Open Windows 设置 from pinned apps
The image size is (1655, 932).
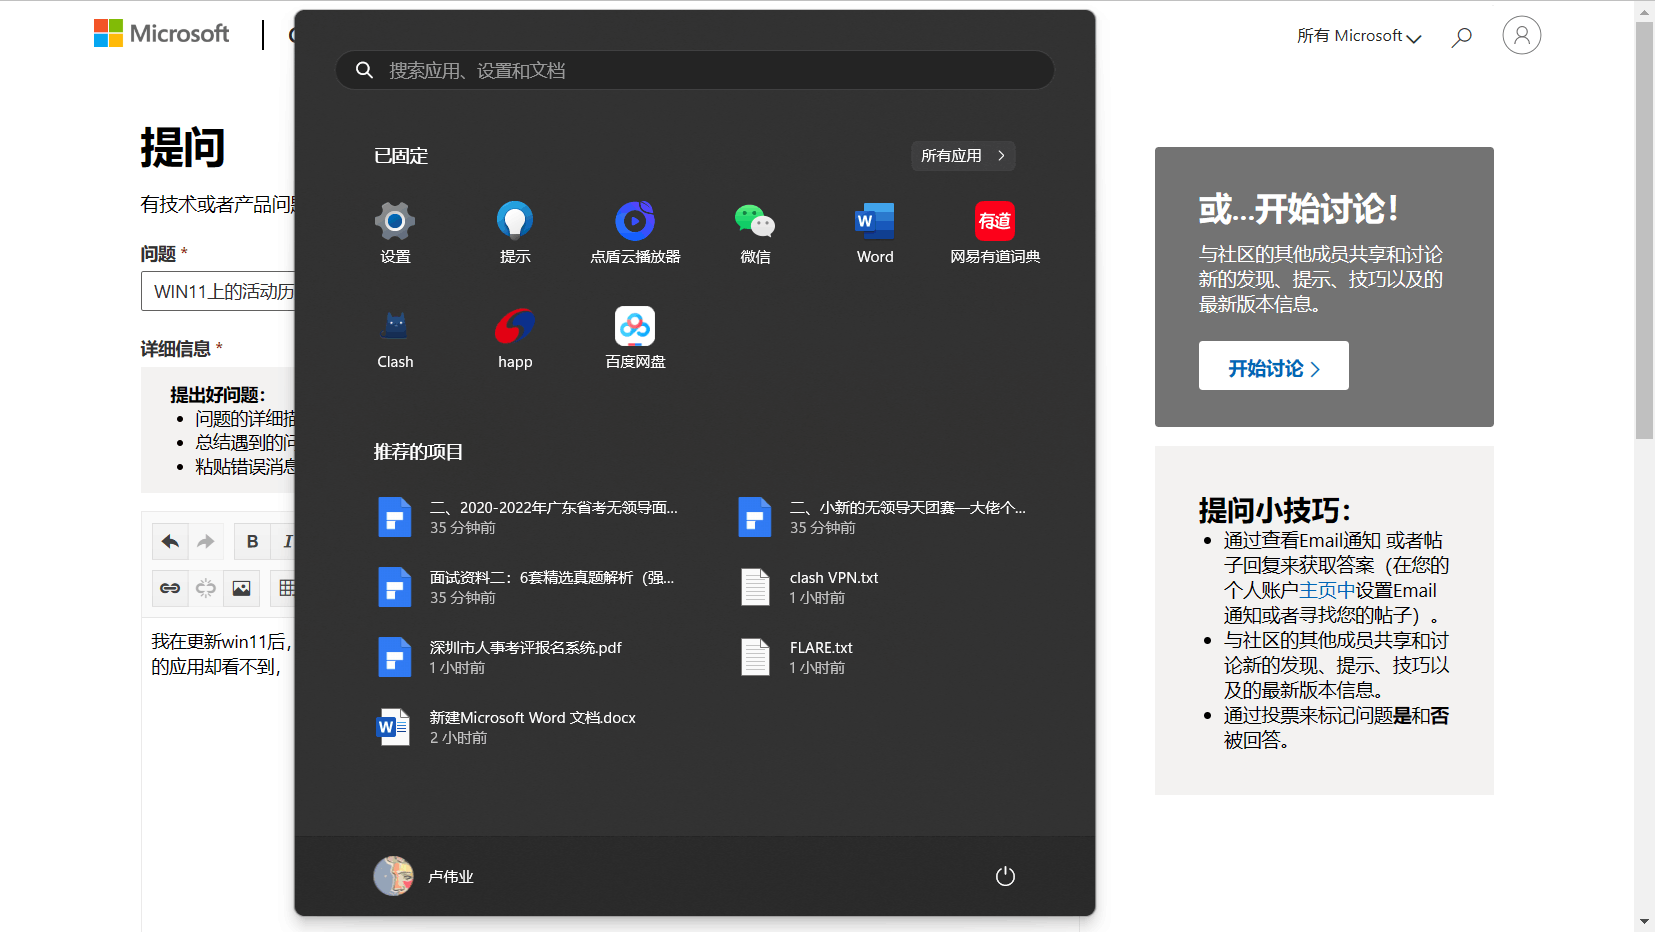(395, 232)
